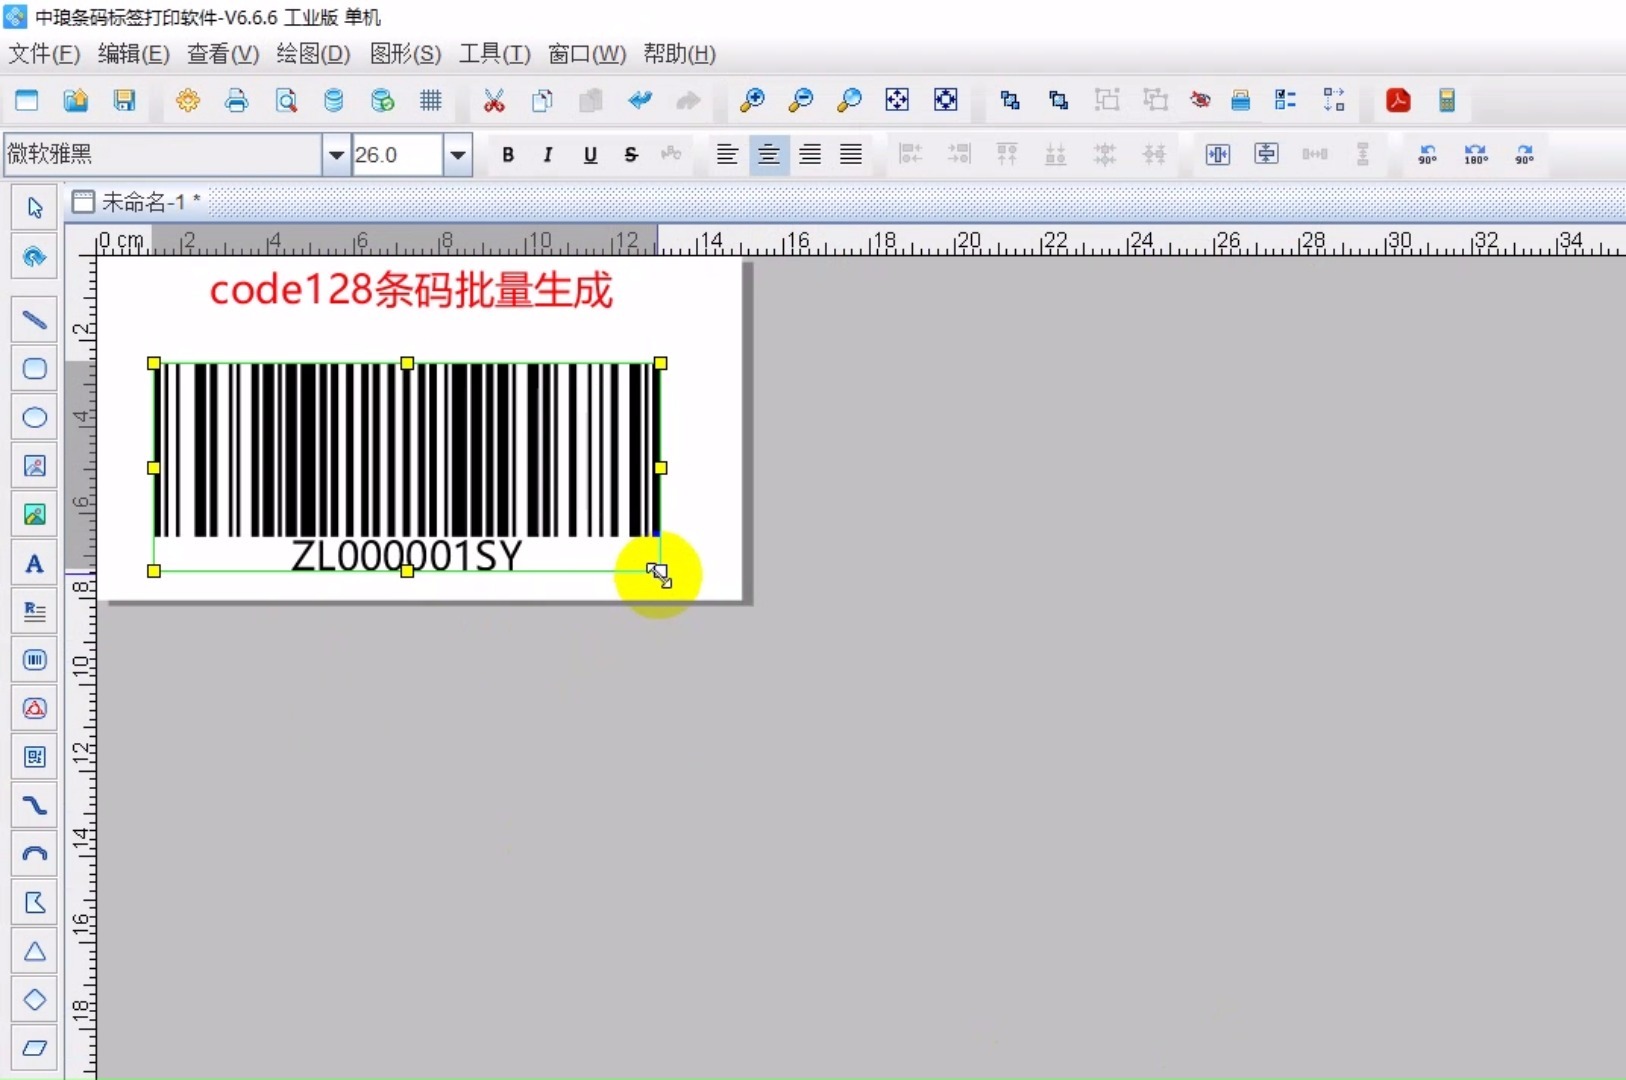Screen dimensions: 1626x1080
Task: Open the 文件(F) menu
Action: (44, 54)
